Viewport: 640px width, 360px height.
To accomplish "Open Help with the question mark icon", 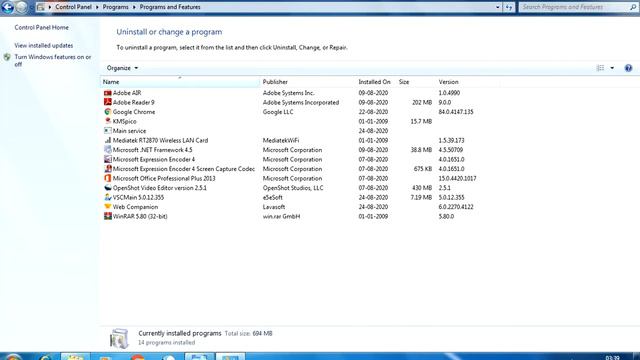I will click(628, 68).
